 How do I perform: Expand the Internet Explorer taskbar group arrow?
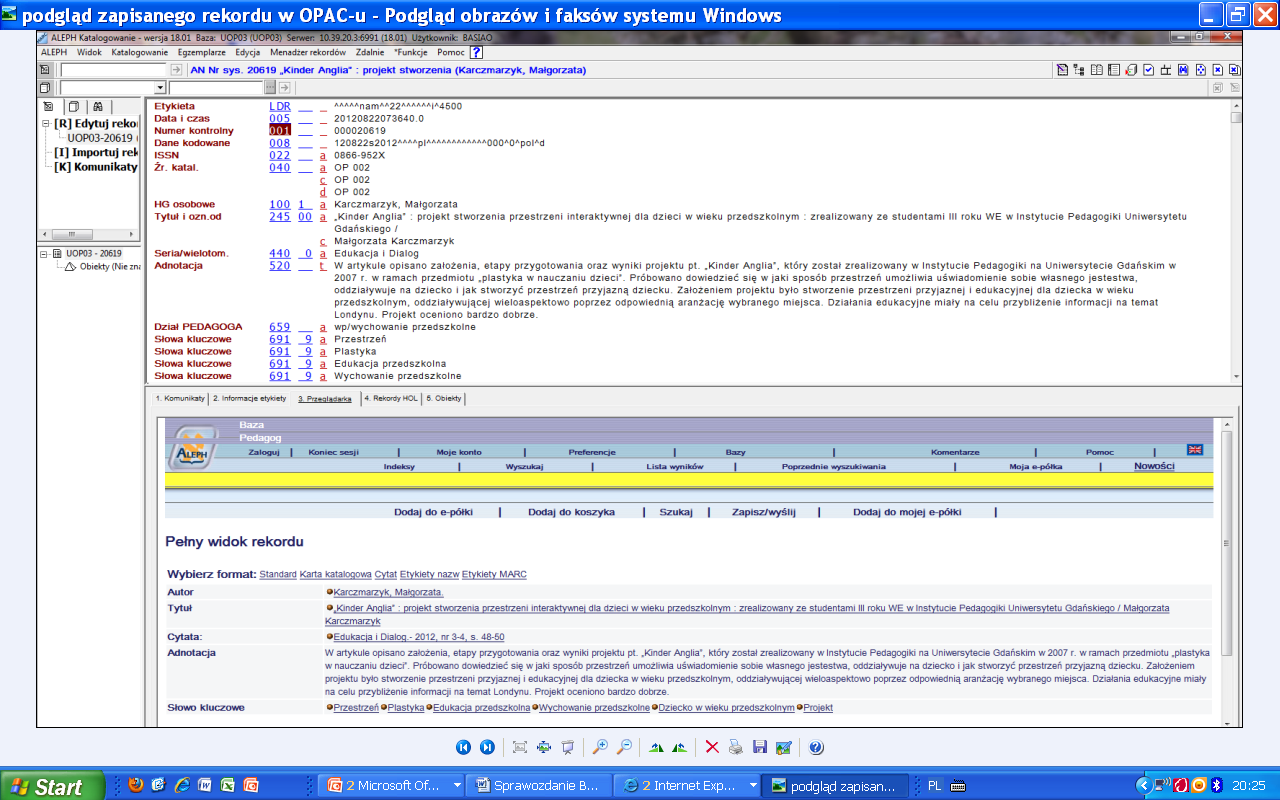[751, 785]
